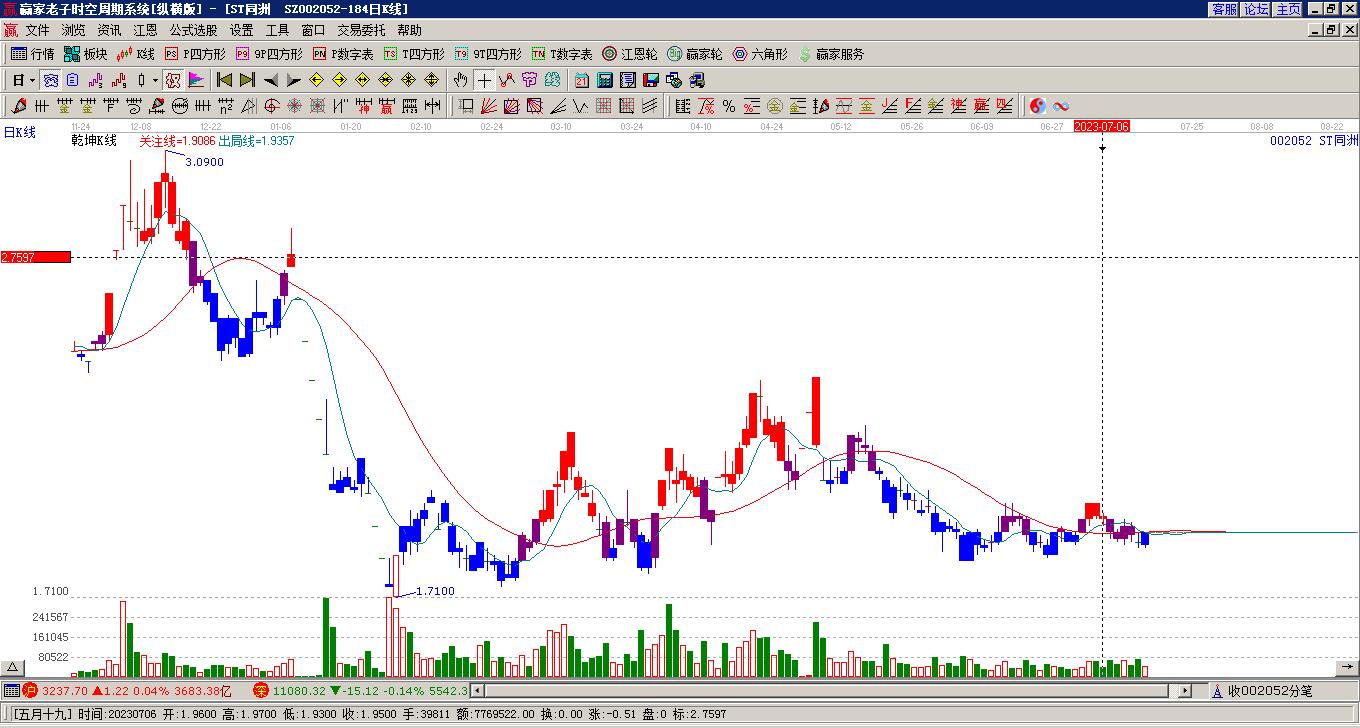Click the red-blue yin-yang icon

1038,106
